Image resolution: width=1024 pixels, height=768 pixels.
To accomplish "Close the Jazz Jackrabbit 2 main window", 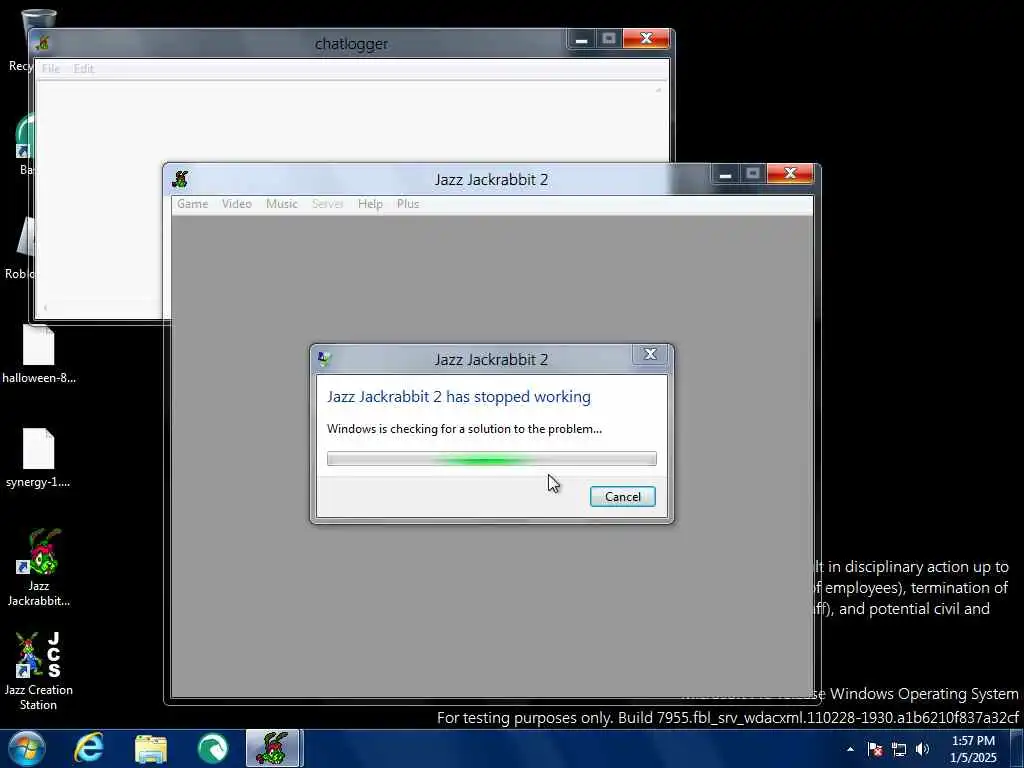I will point(790,174).
